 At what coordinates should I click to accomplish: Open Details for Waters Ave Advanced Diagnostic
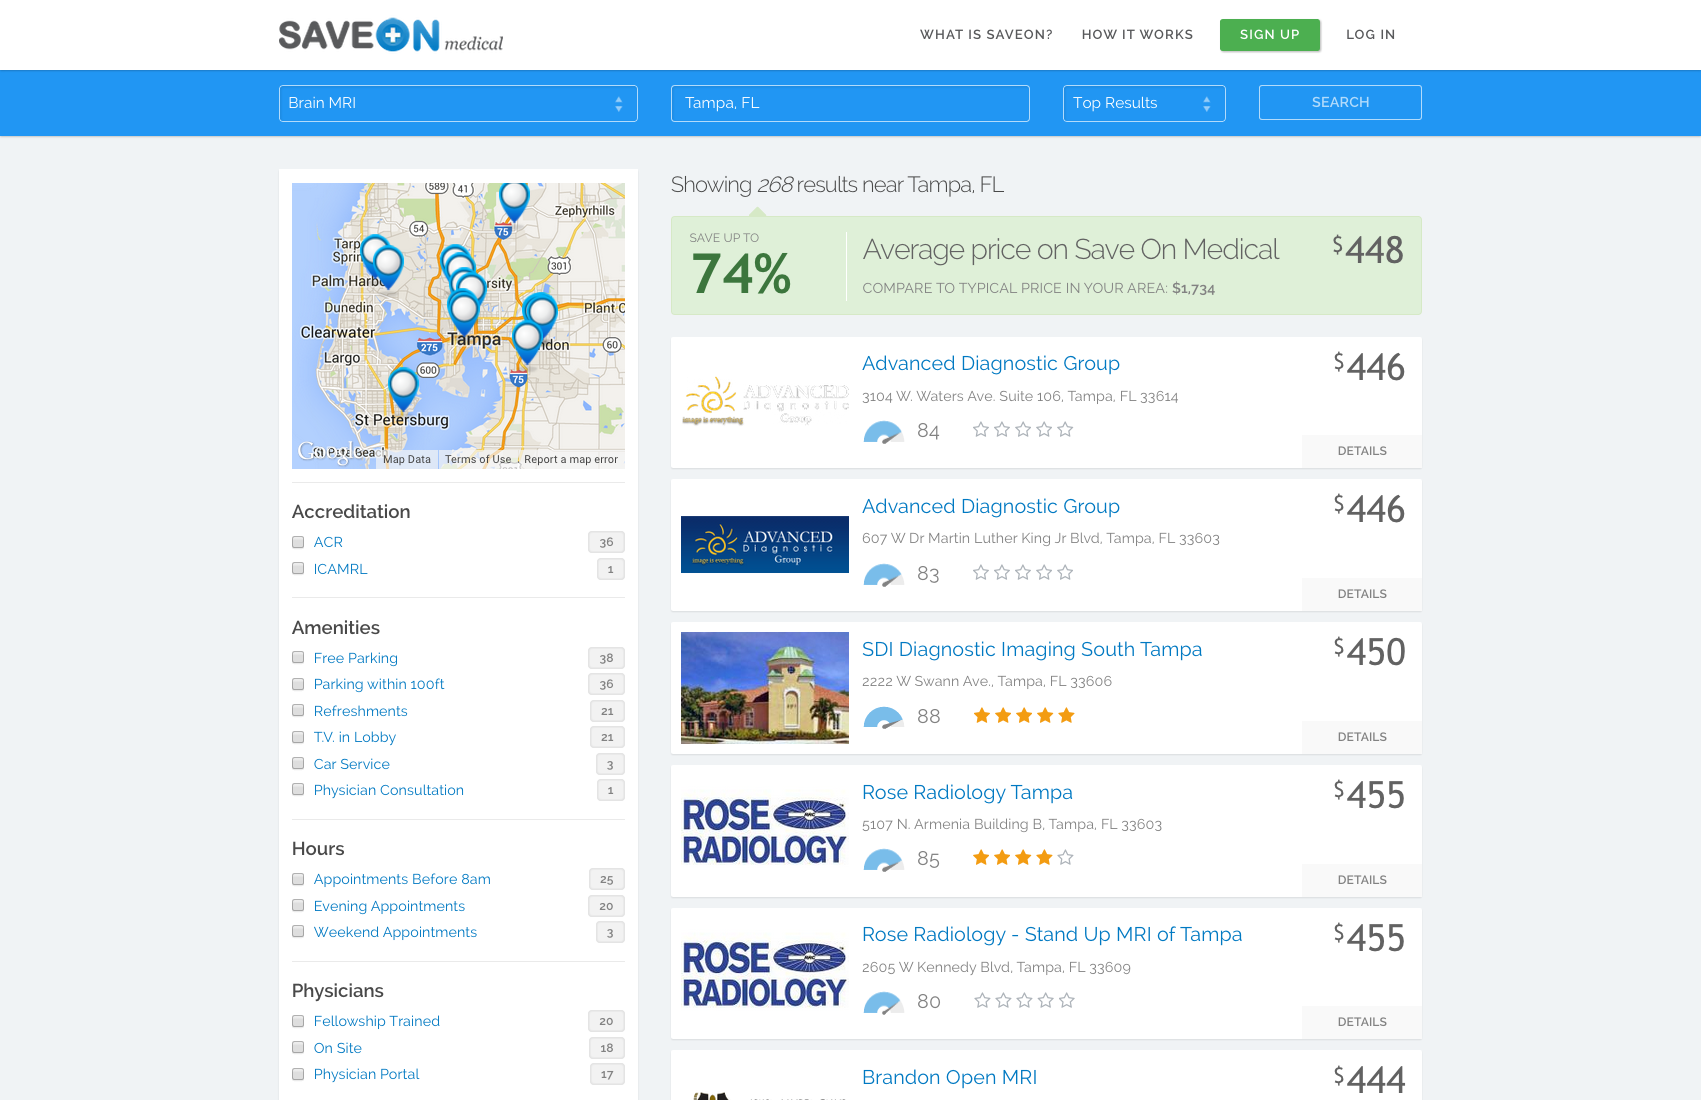point(1362,451)
